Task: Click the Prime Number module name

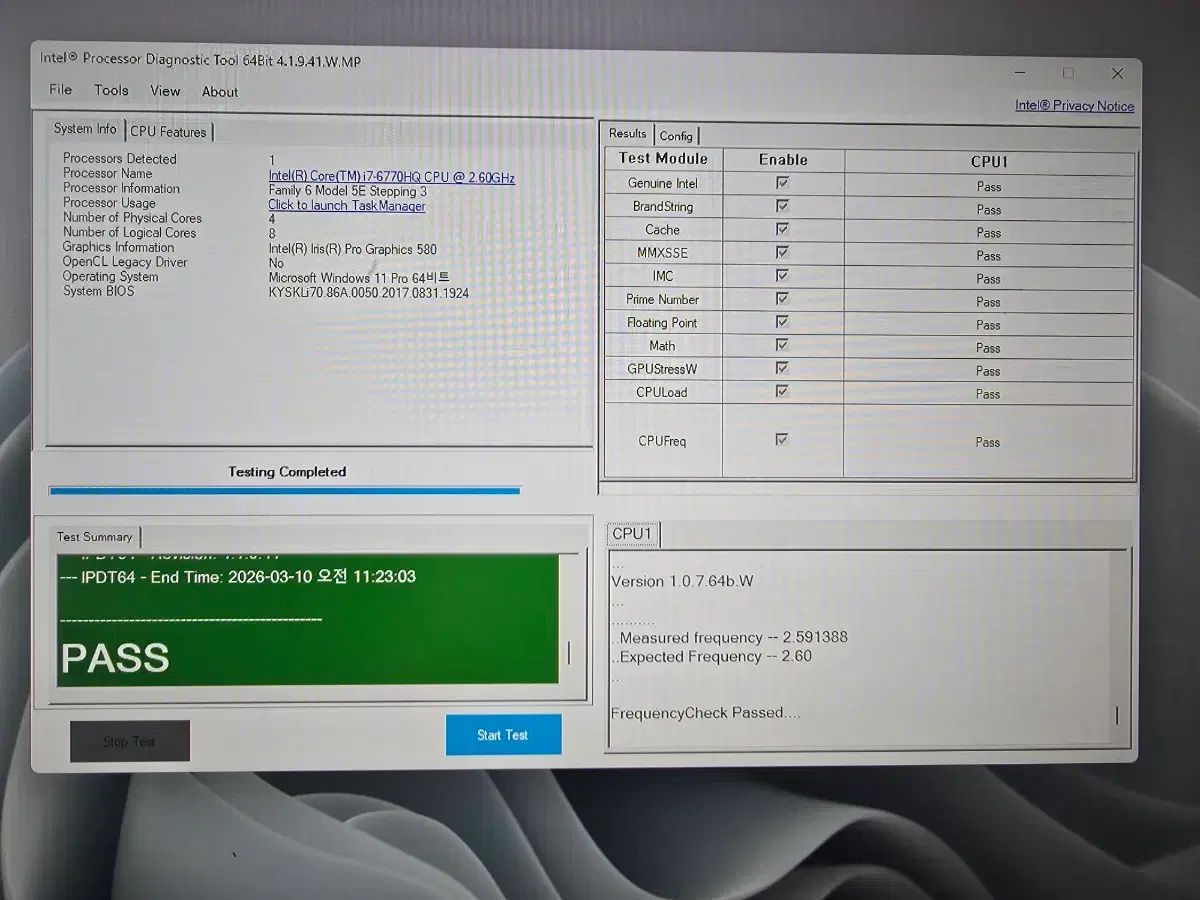Action: pyautogui.click(x=662, y=299)
